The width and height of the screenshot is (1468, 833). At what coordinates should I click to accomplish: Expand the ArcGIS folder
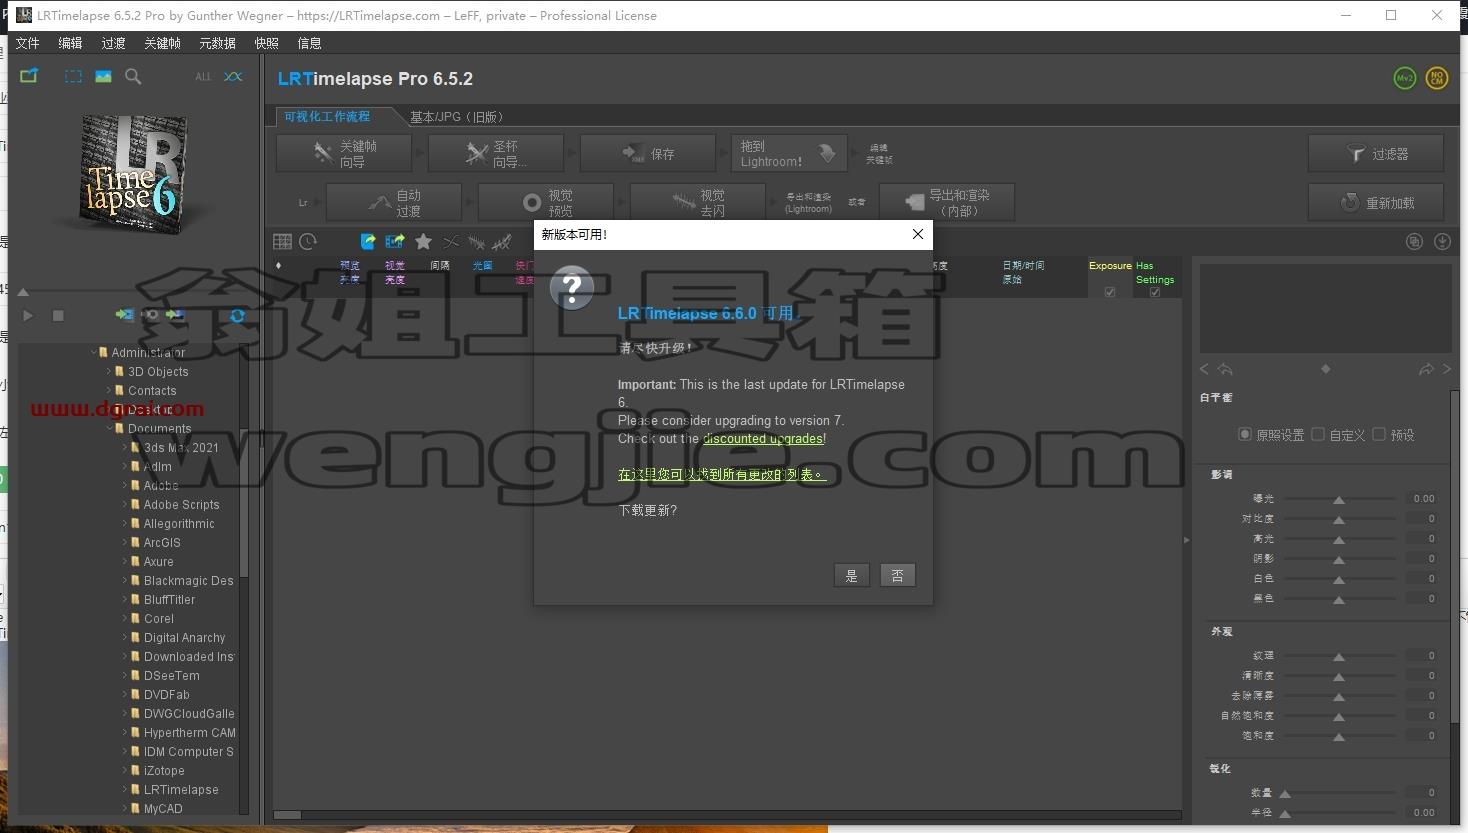(125, 542)
